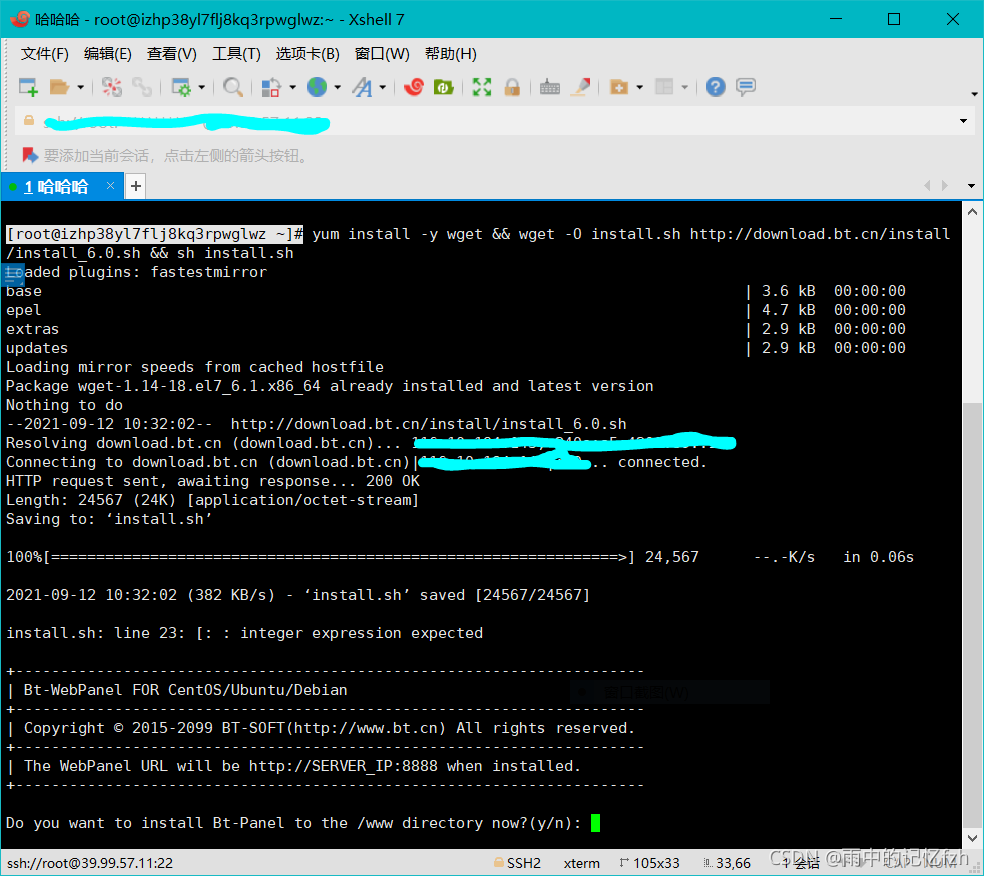
Task: Click the http://SERVER_IP:8888 URL text
Action: [343, 766]
